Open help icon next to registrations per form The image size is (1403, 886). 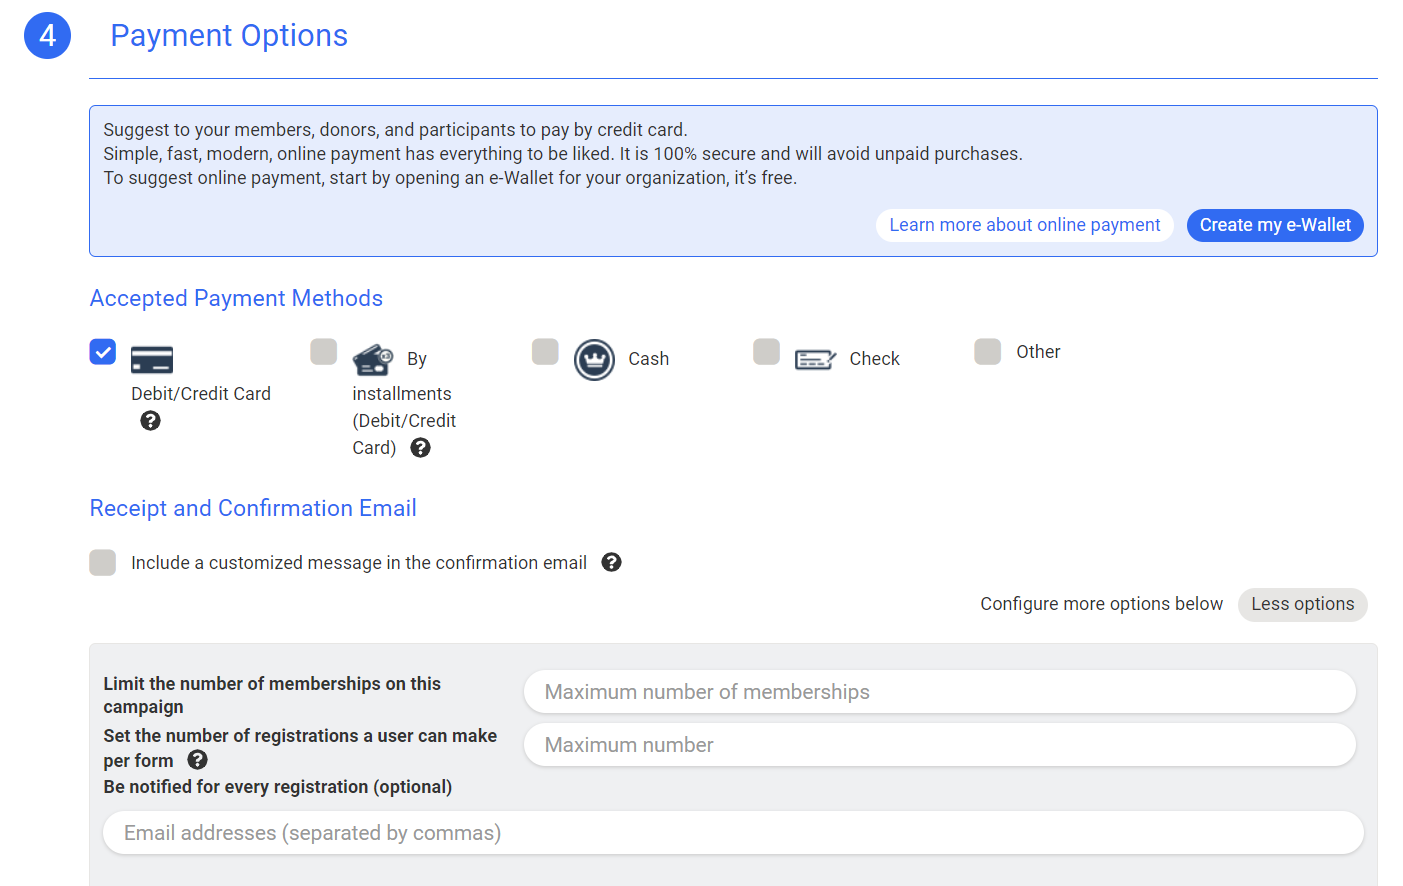pos(198,760)
